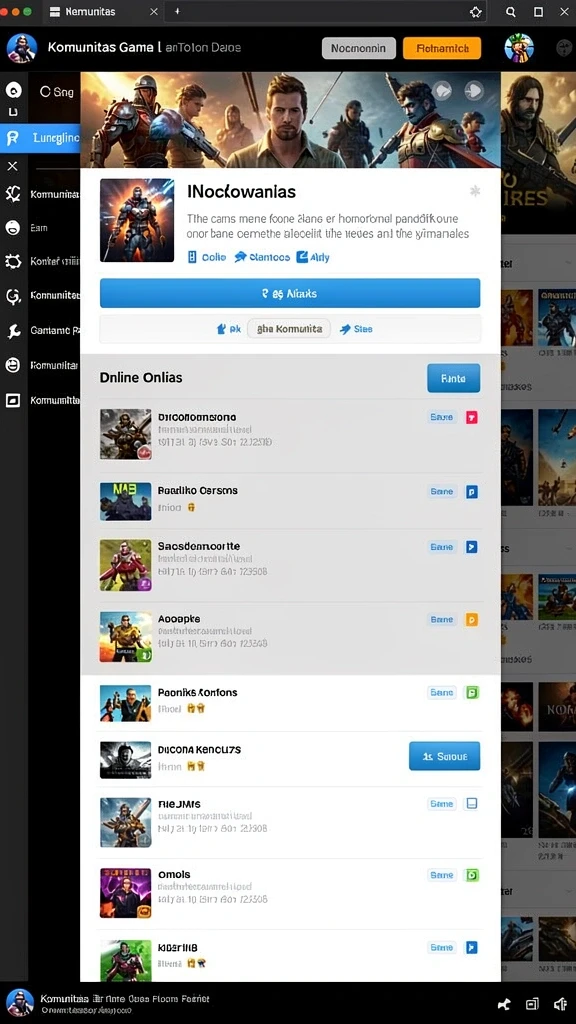Click the blue Fiante button
This screenshot has height=1024, width=576.
click(453, 378)
